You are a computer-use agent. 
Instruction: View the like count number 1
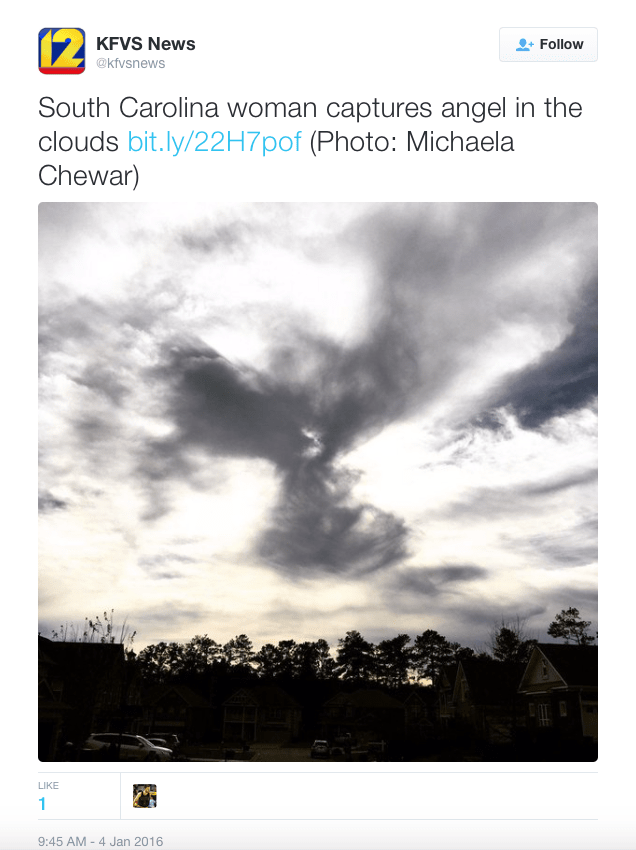coord(42,804)
